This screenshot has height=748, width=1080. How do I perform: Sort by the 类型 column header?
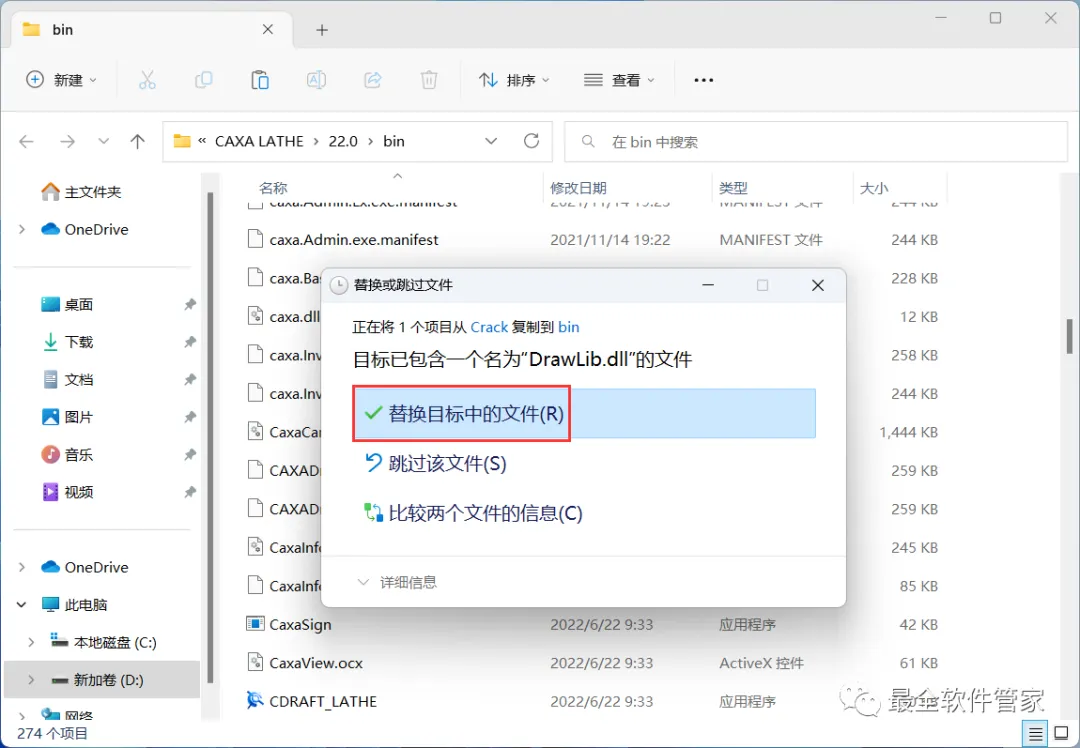[x=733, y=188]
